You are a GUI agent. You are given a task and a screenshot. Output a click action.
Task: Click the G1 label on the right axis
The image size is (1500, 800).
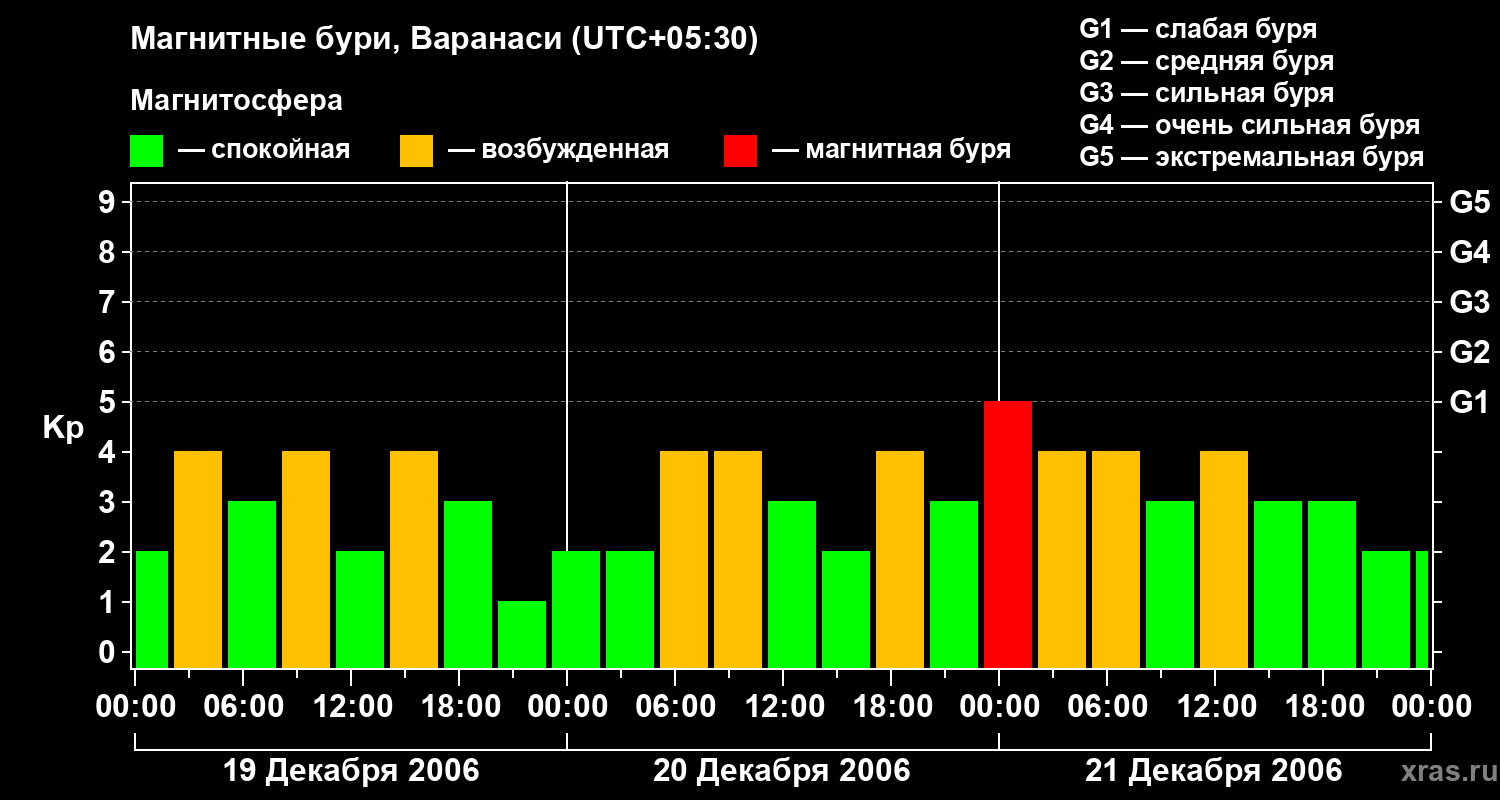tap(1469, 402)
